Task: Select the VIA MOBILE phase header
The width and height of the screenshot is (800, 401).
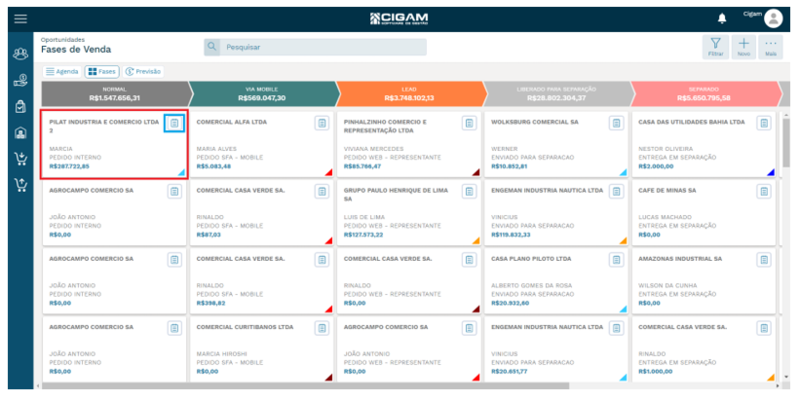Action: point(262,94)
